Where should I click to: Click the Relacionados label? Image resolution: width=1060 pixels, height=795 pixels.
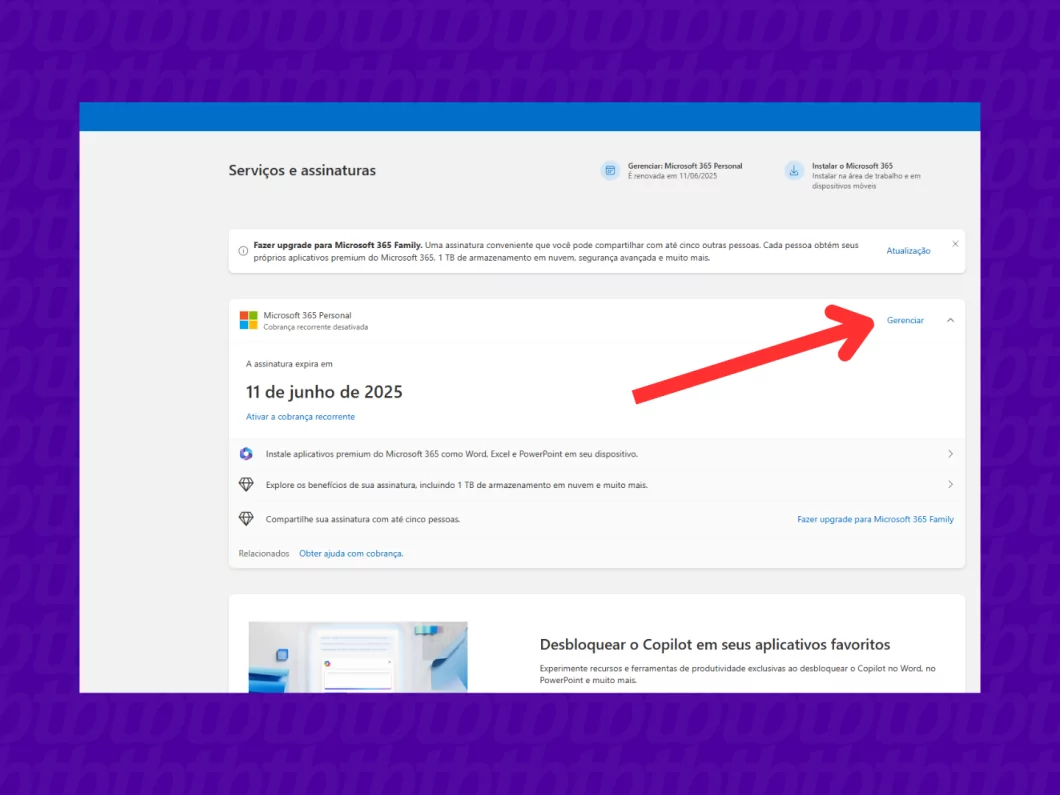click(264, 554)
